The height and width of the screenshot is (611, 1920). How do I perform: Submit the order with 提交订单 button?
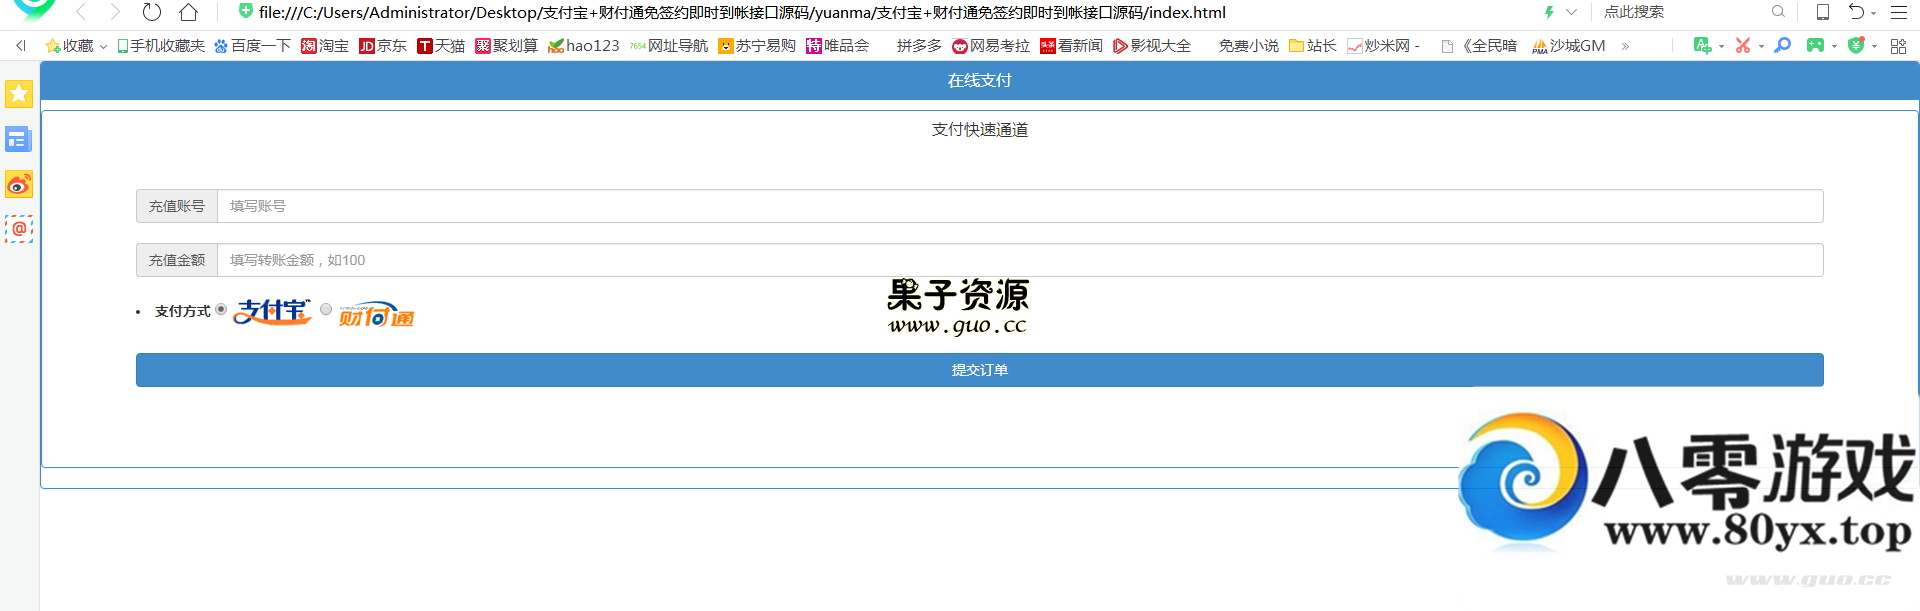(979, 370)
